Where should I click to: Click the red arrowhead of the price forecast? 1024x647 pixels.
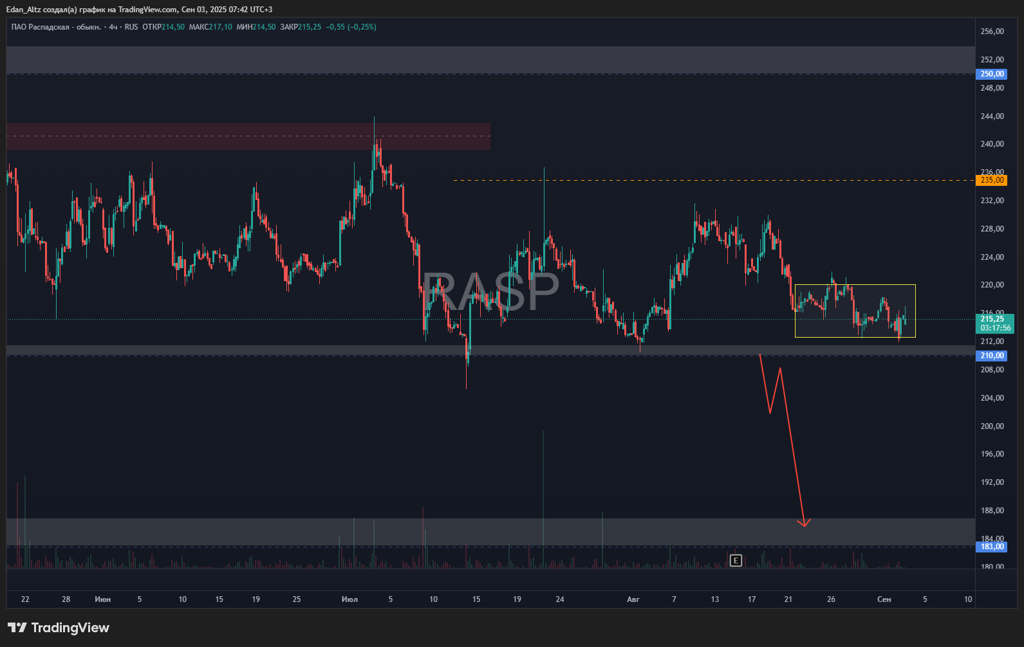[804, 523]
